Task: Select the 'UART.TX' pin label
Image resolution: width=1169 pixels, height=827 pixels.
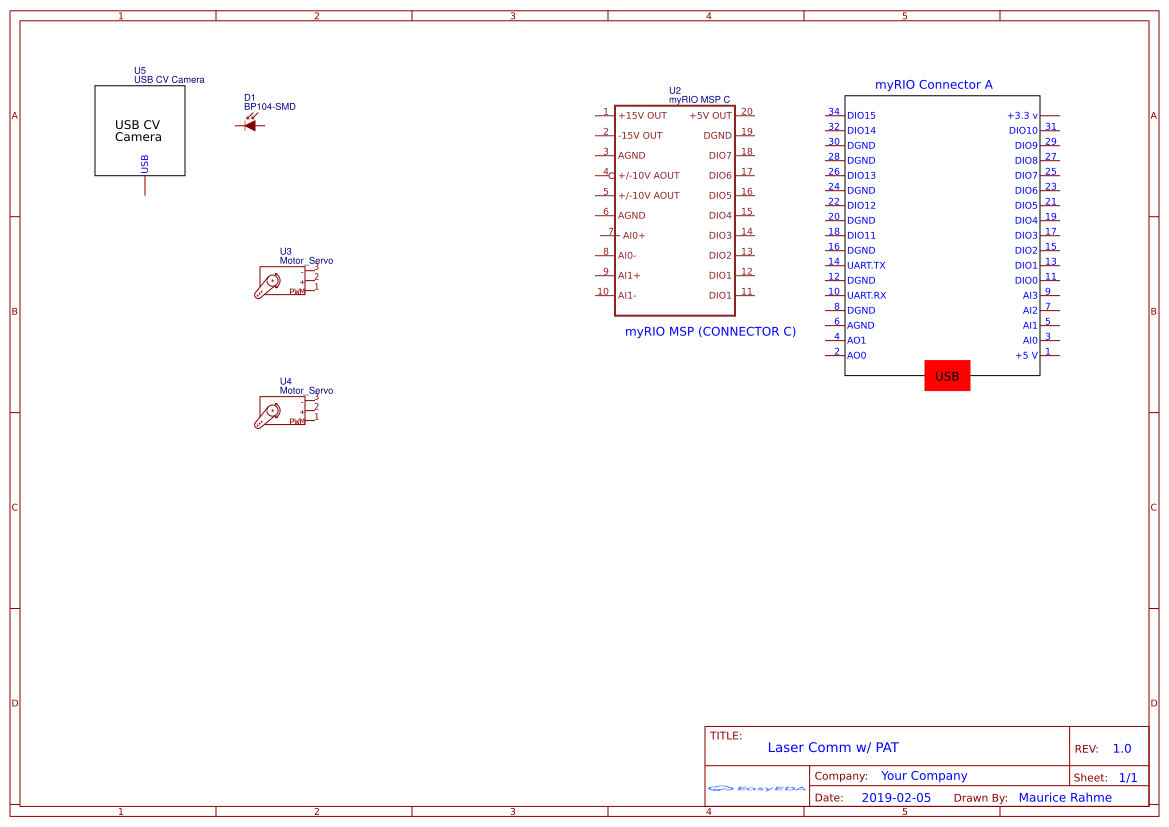Action: [x=866, y=265]
